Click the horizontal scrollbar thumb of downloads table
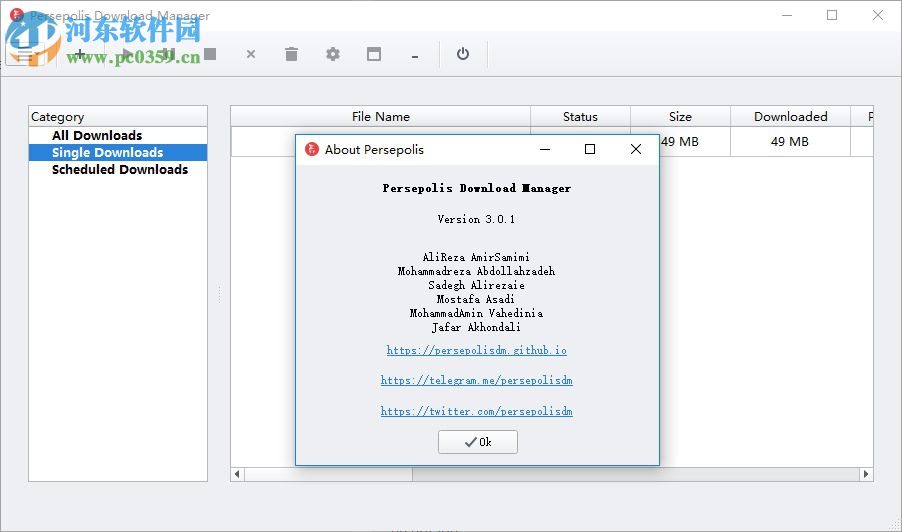Viewport: 902px width, 532px height. [x=328, y=474]
